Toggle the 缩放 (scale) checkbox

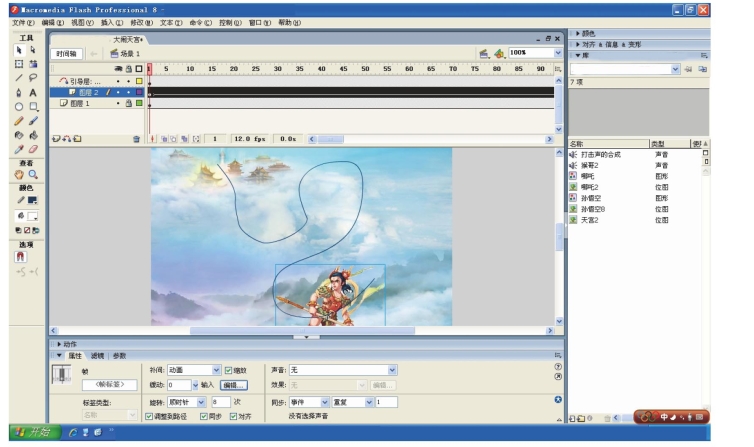coord(228,370)
